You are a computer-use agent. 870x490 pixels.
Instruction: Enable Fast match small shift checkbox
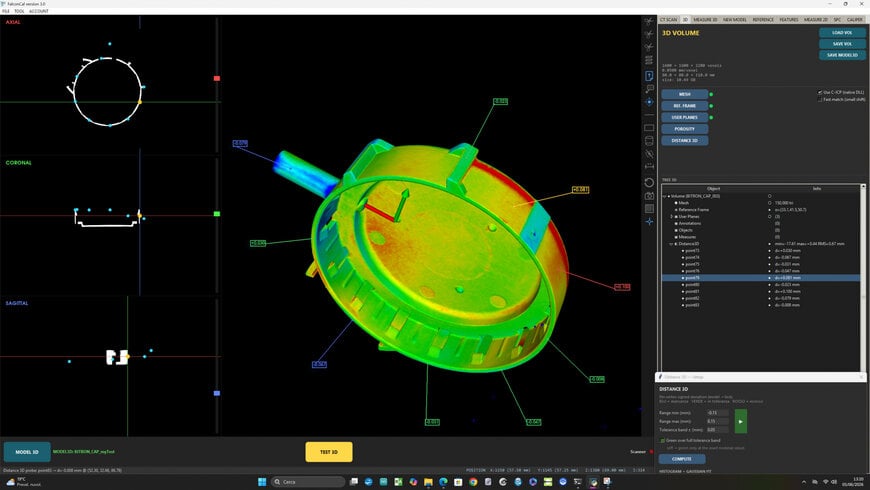pyautogui.click(x=820, y=99)
